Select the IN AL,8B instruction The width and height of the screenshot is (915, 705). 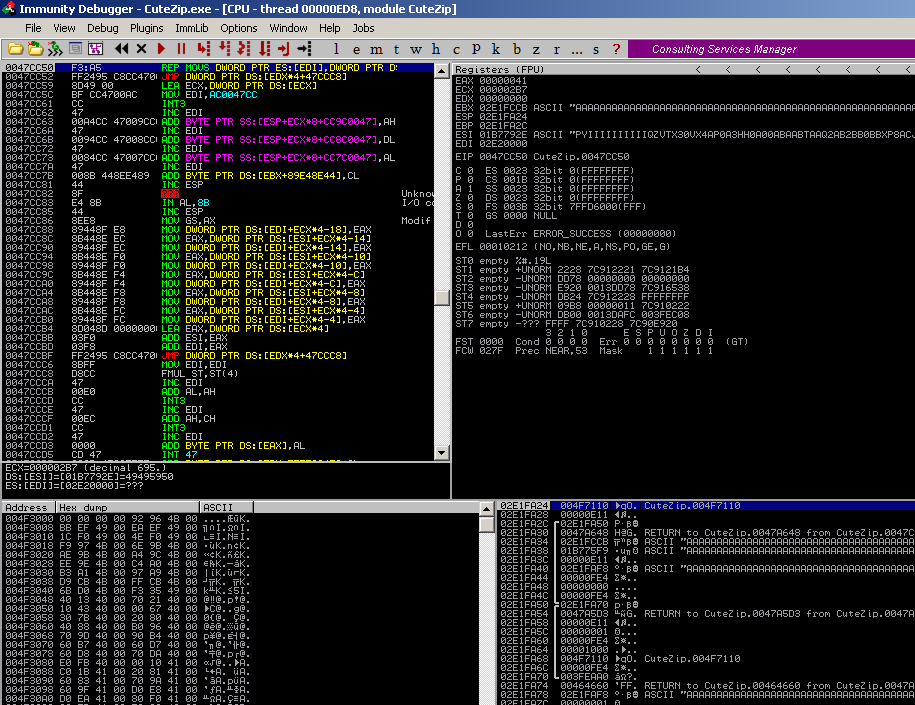pos(218,203)
